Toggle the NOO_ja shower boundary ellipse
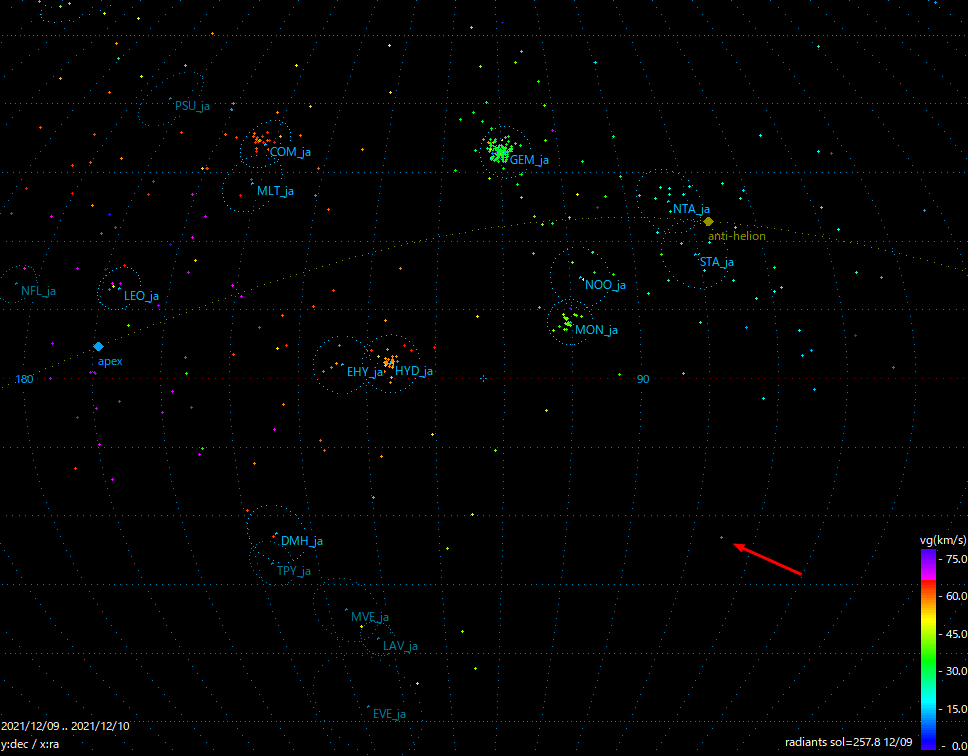This screenshot has width=968, height=756. 582,277
